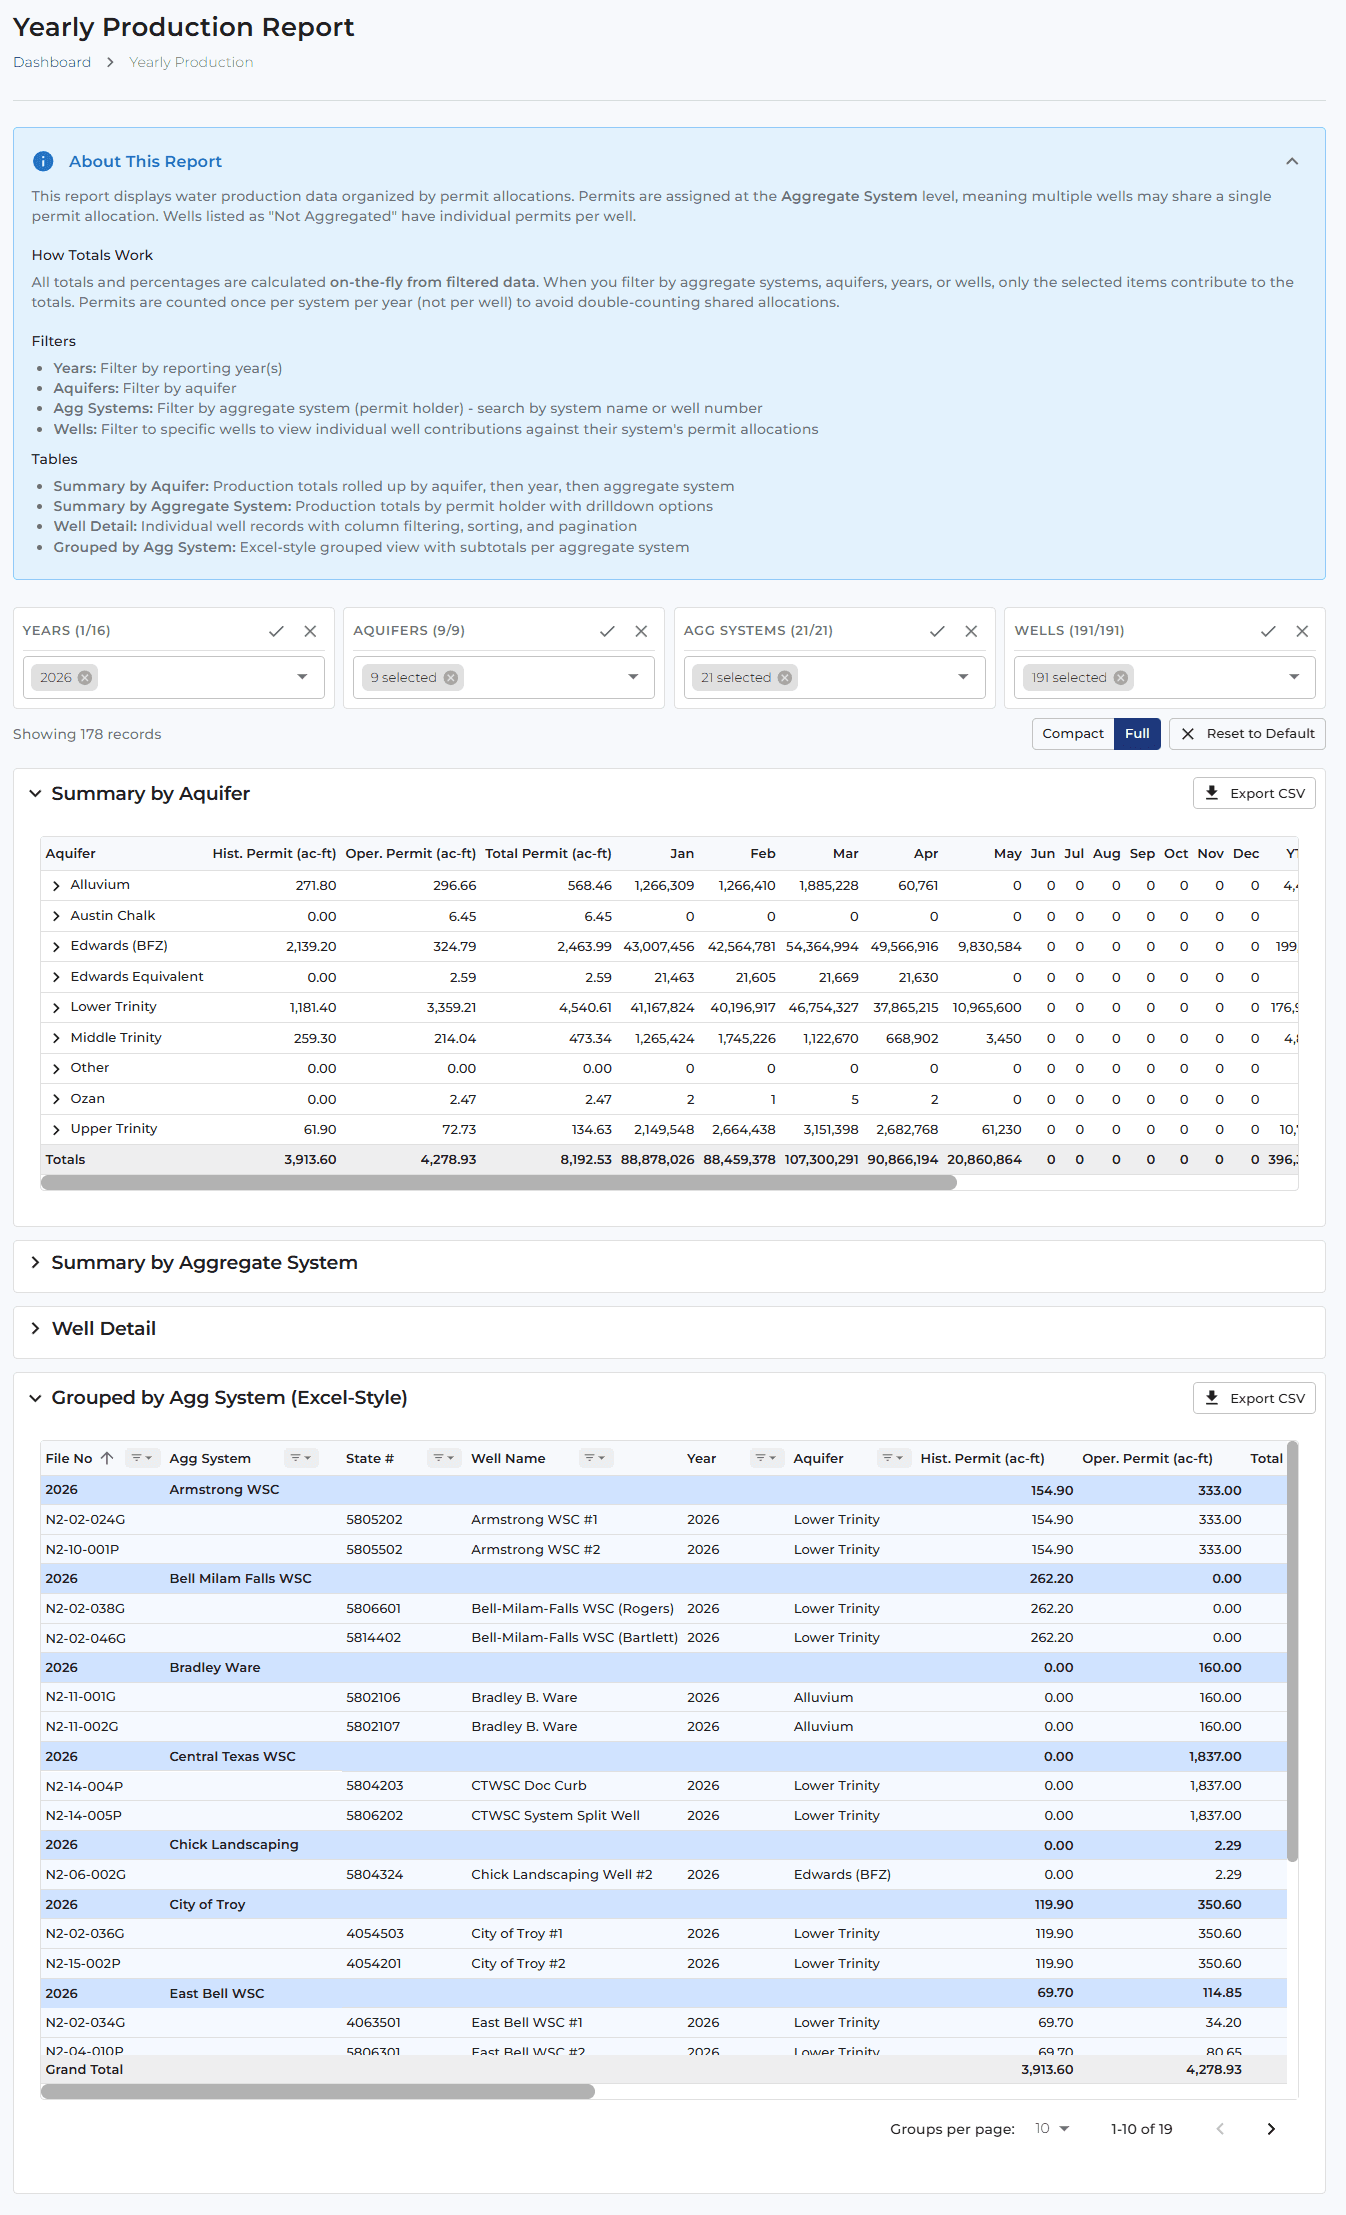Select all wells with the checkmark icon
Screen dimensions: 1346x2215
coord(1268,631)
